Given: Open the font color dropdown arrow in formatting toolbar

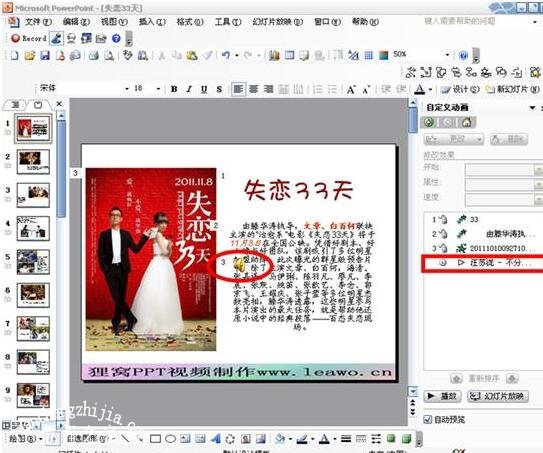Looking at the screenshot, I should (x=430, y=90).
